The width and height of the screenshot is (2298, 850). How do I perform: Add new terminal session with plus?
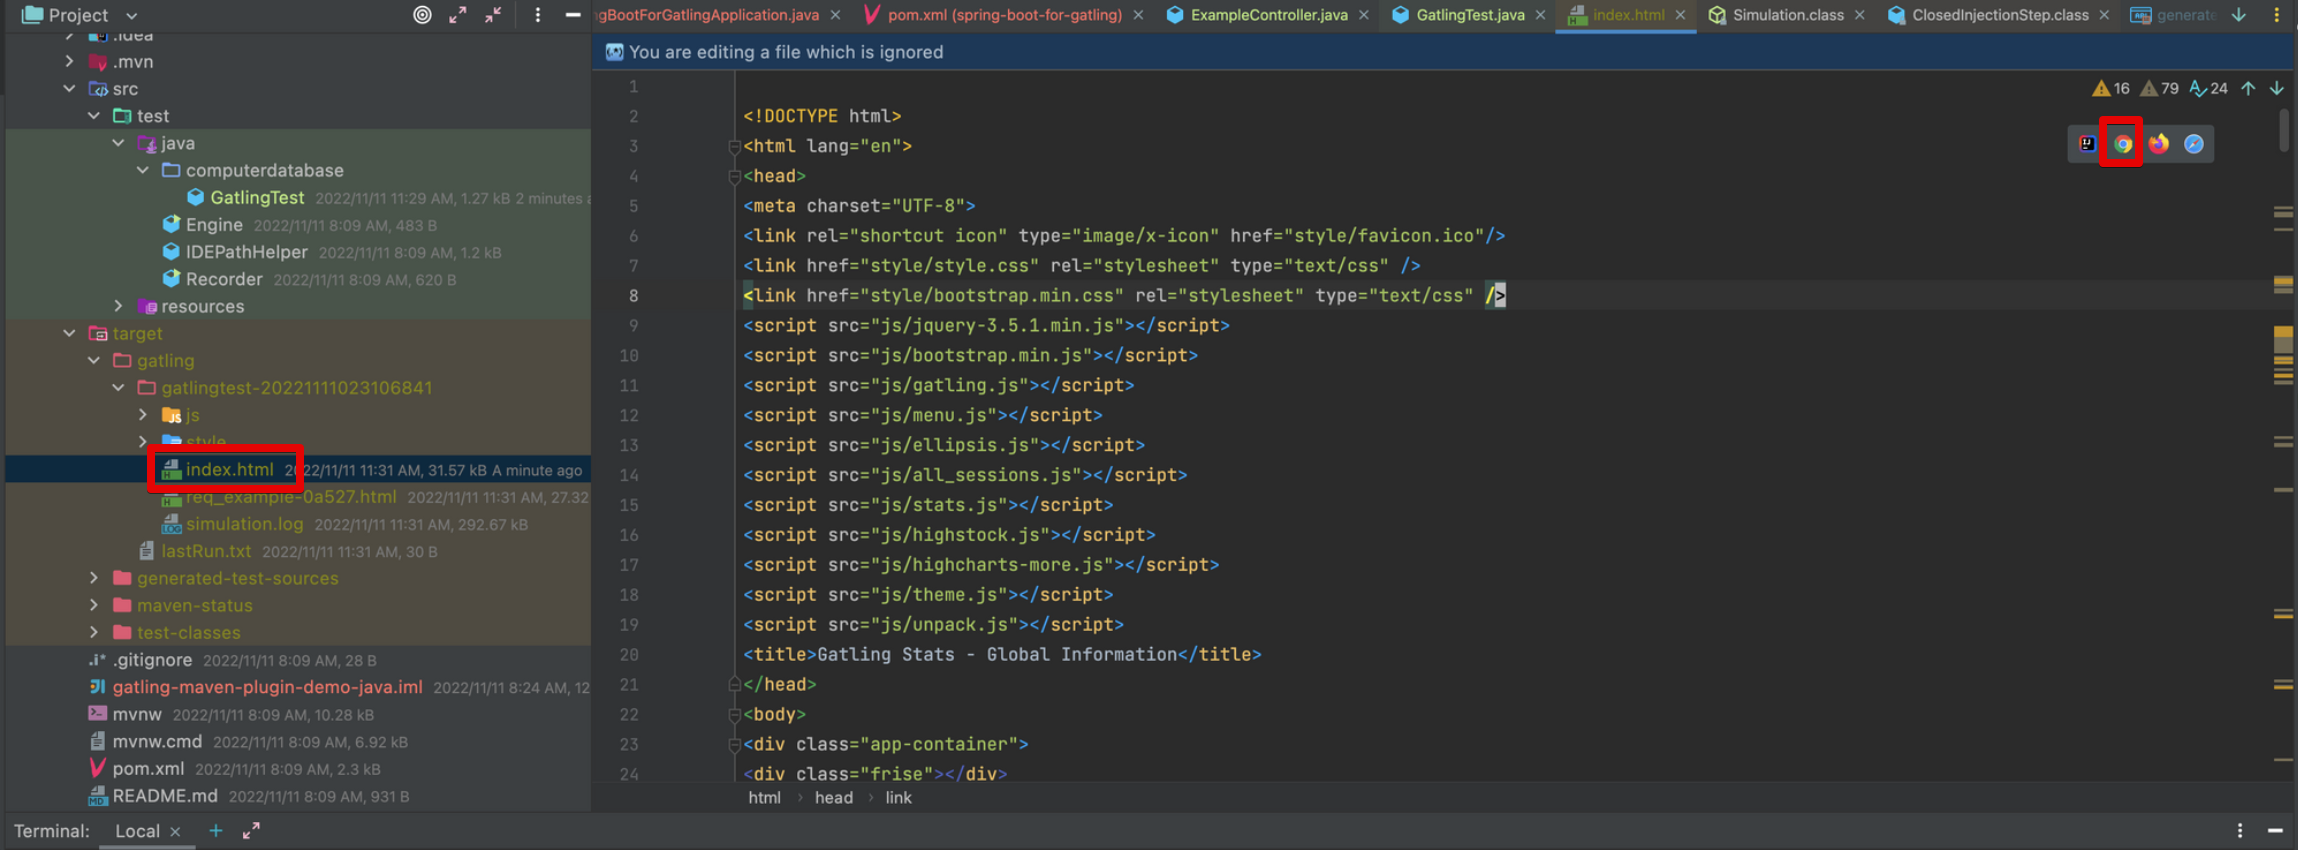(216, 831)
